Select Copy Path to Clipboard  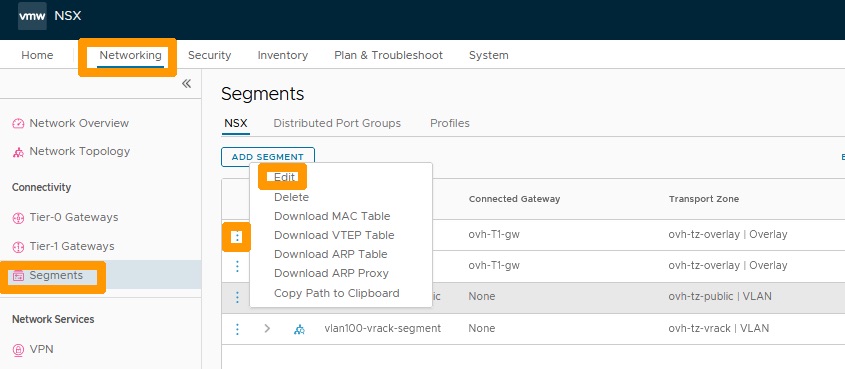[x=337, y=293]
